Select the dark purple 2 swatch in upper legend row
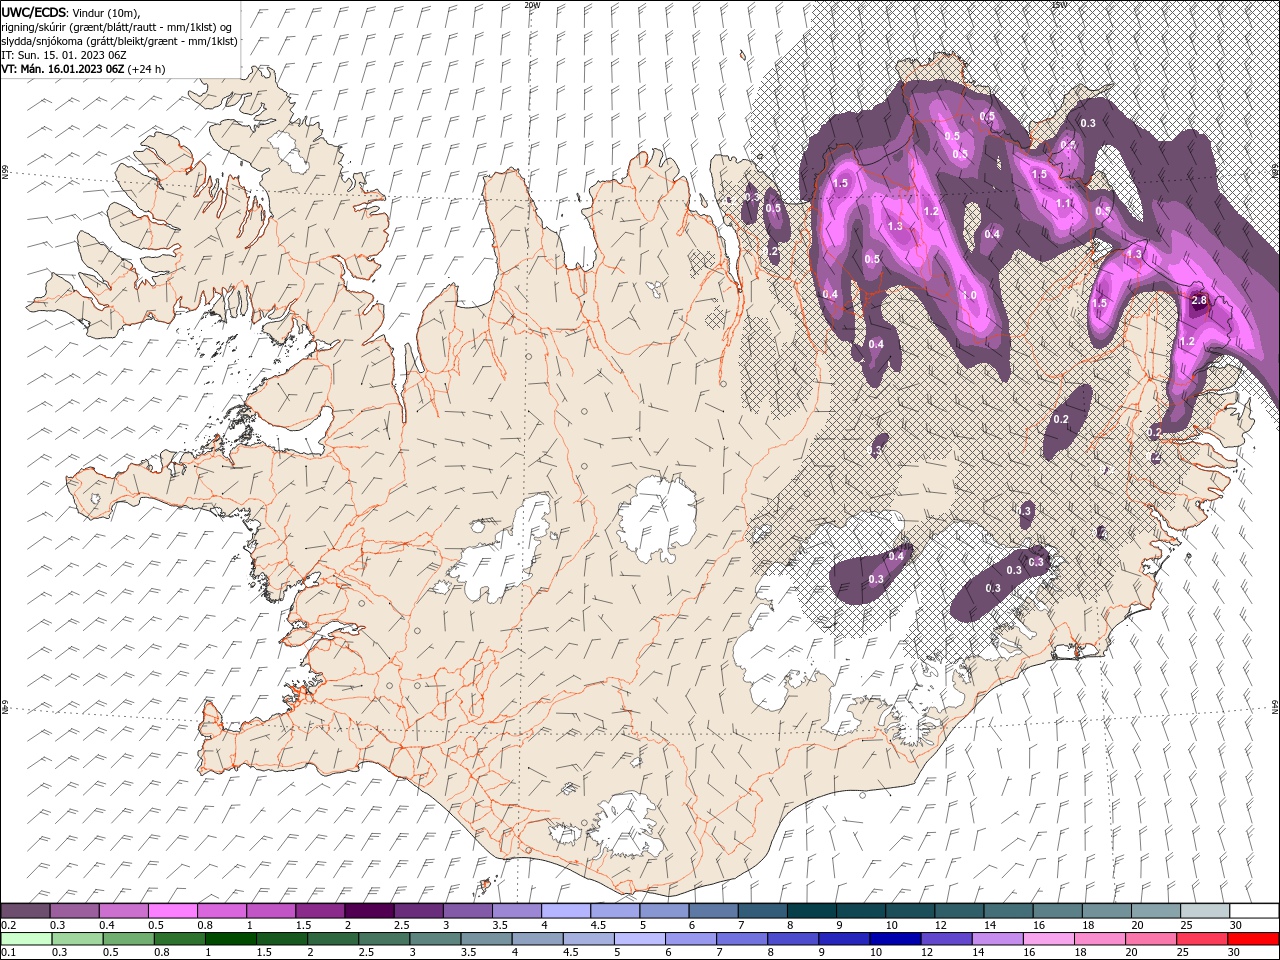1280x960 pixels. (x=369, y=911)
